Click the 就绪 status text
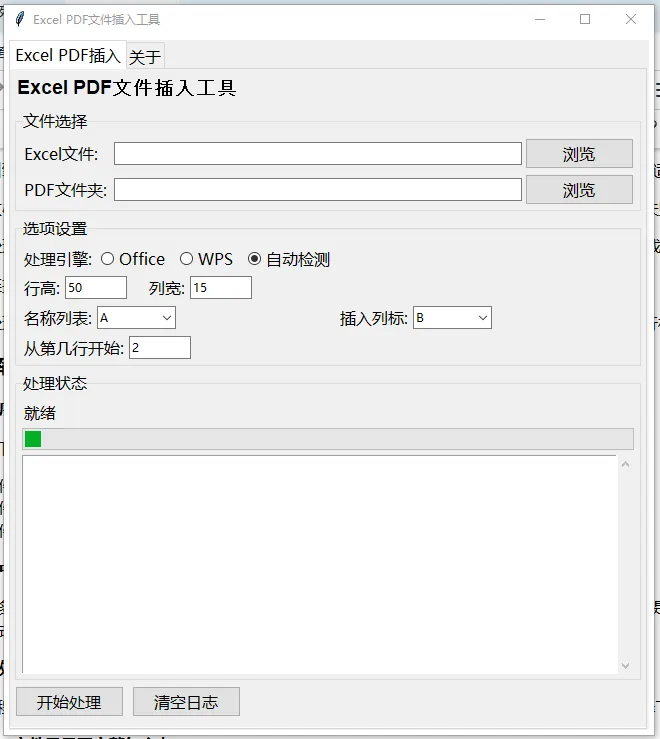The image size is (660, 739). pos(40,413)
